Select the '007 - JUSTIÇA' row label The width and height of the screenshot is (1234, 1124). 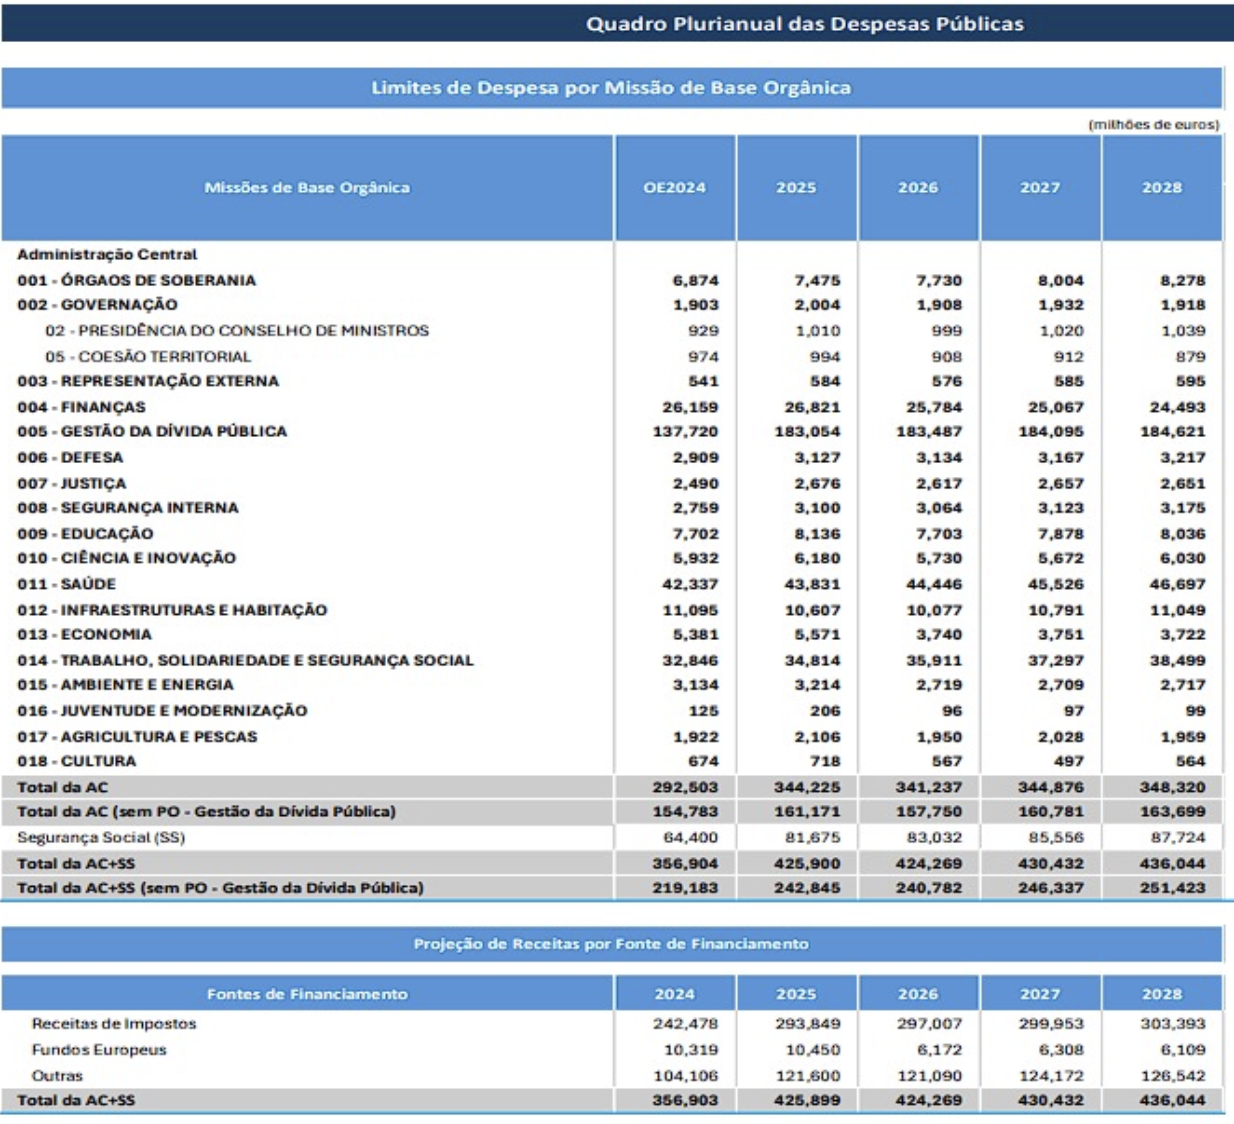tap(72, 483)
